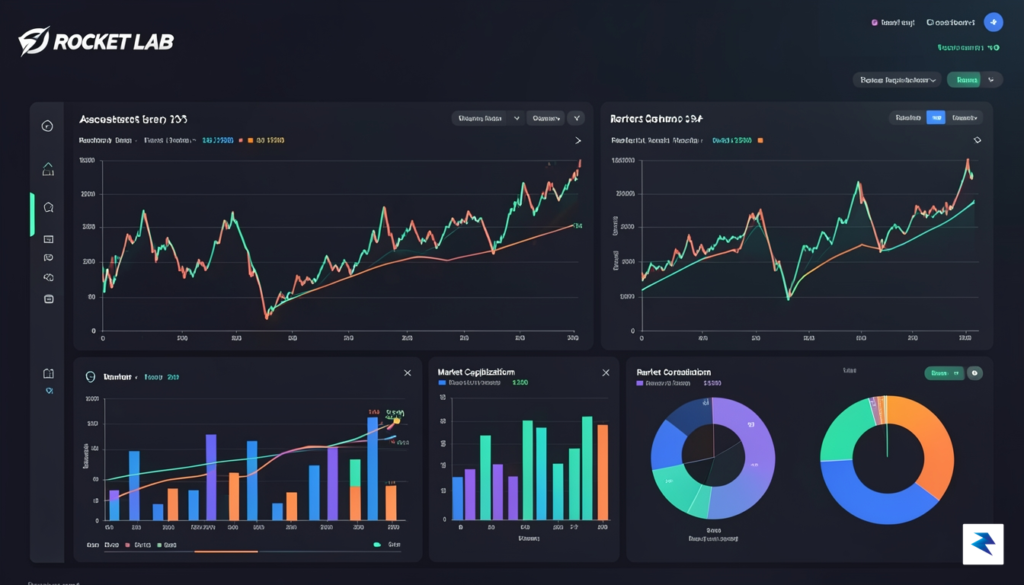Click the right arrow in the first chart panel
1024x585 pixels.
pos(578,140)
